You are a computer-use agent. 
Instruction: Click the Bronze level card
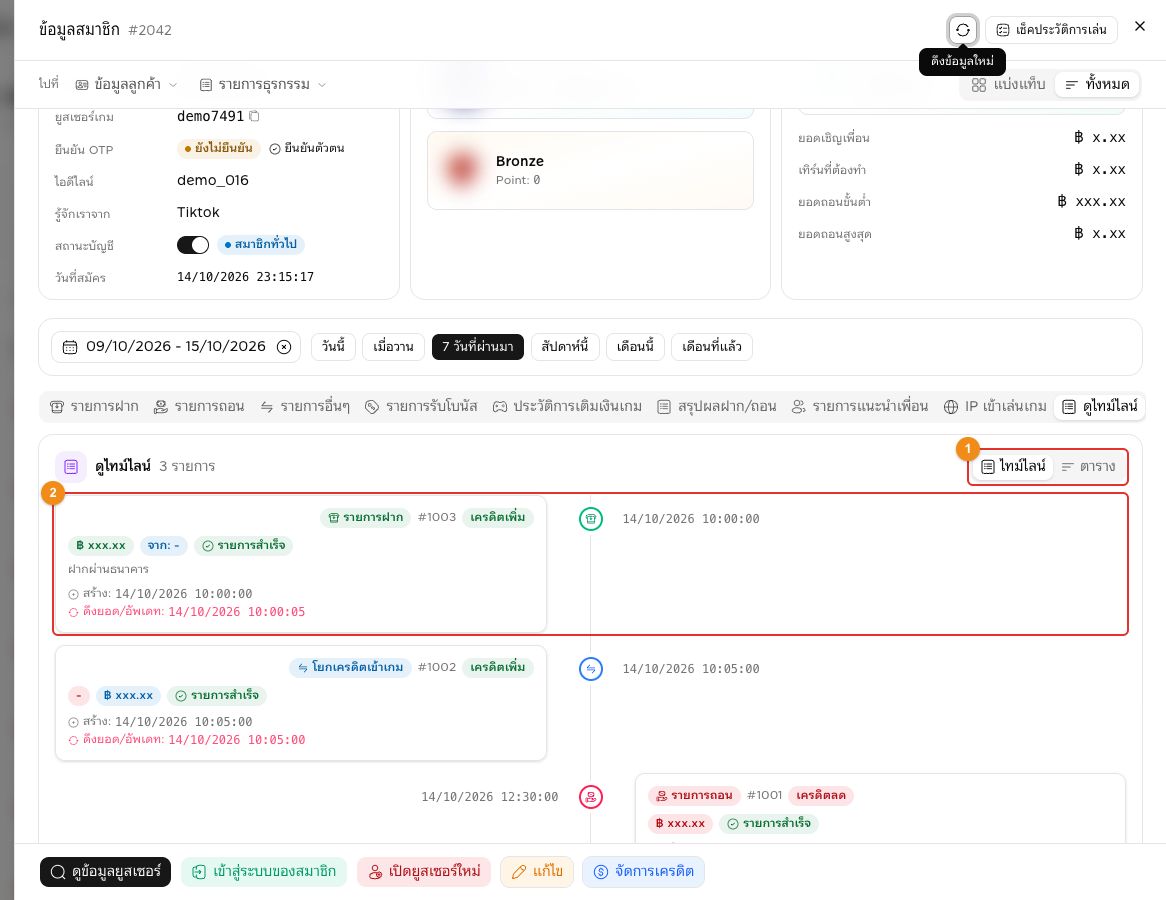[x=590, y=170]
